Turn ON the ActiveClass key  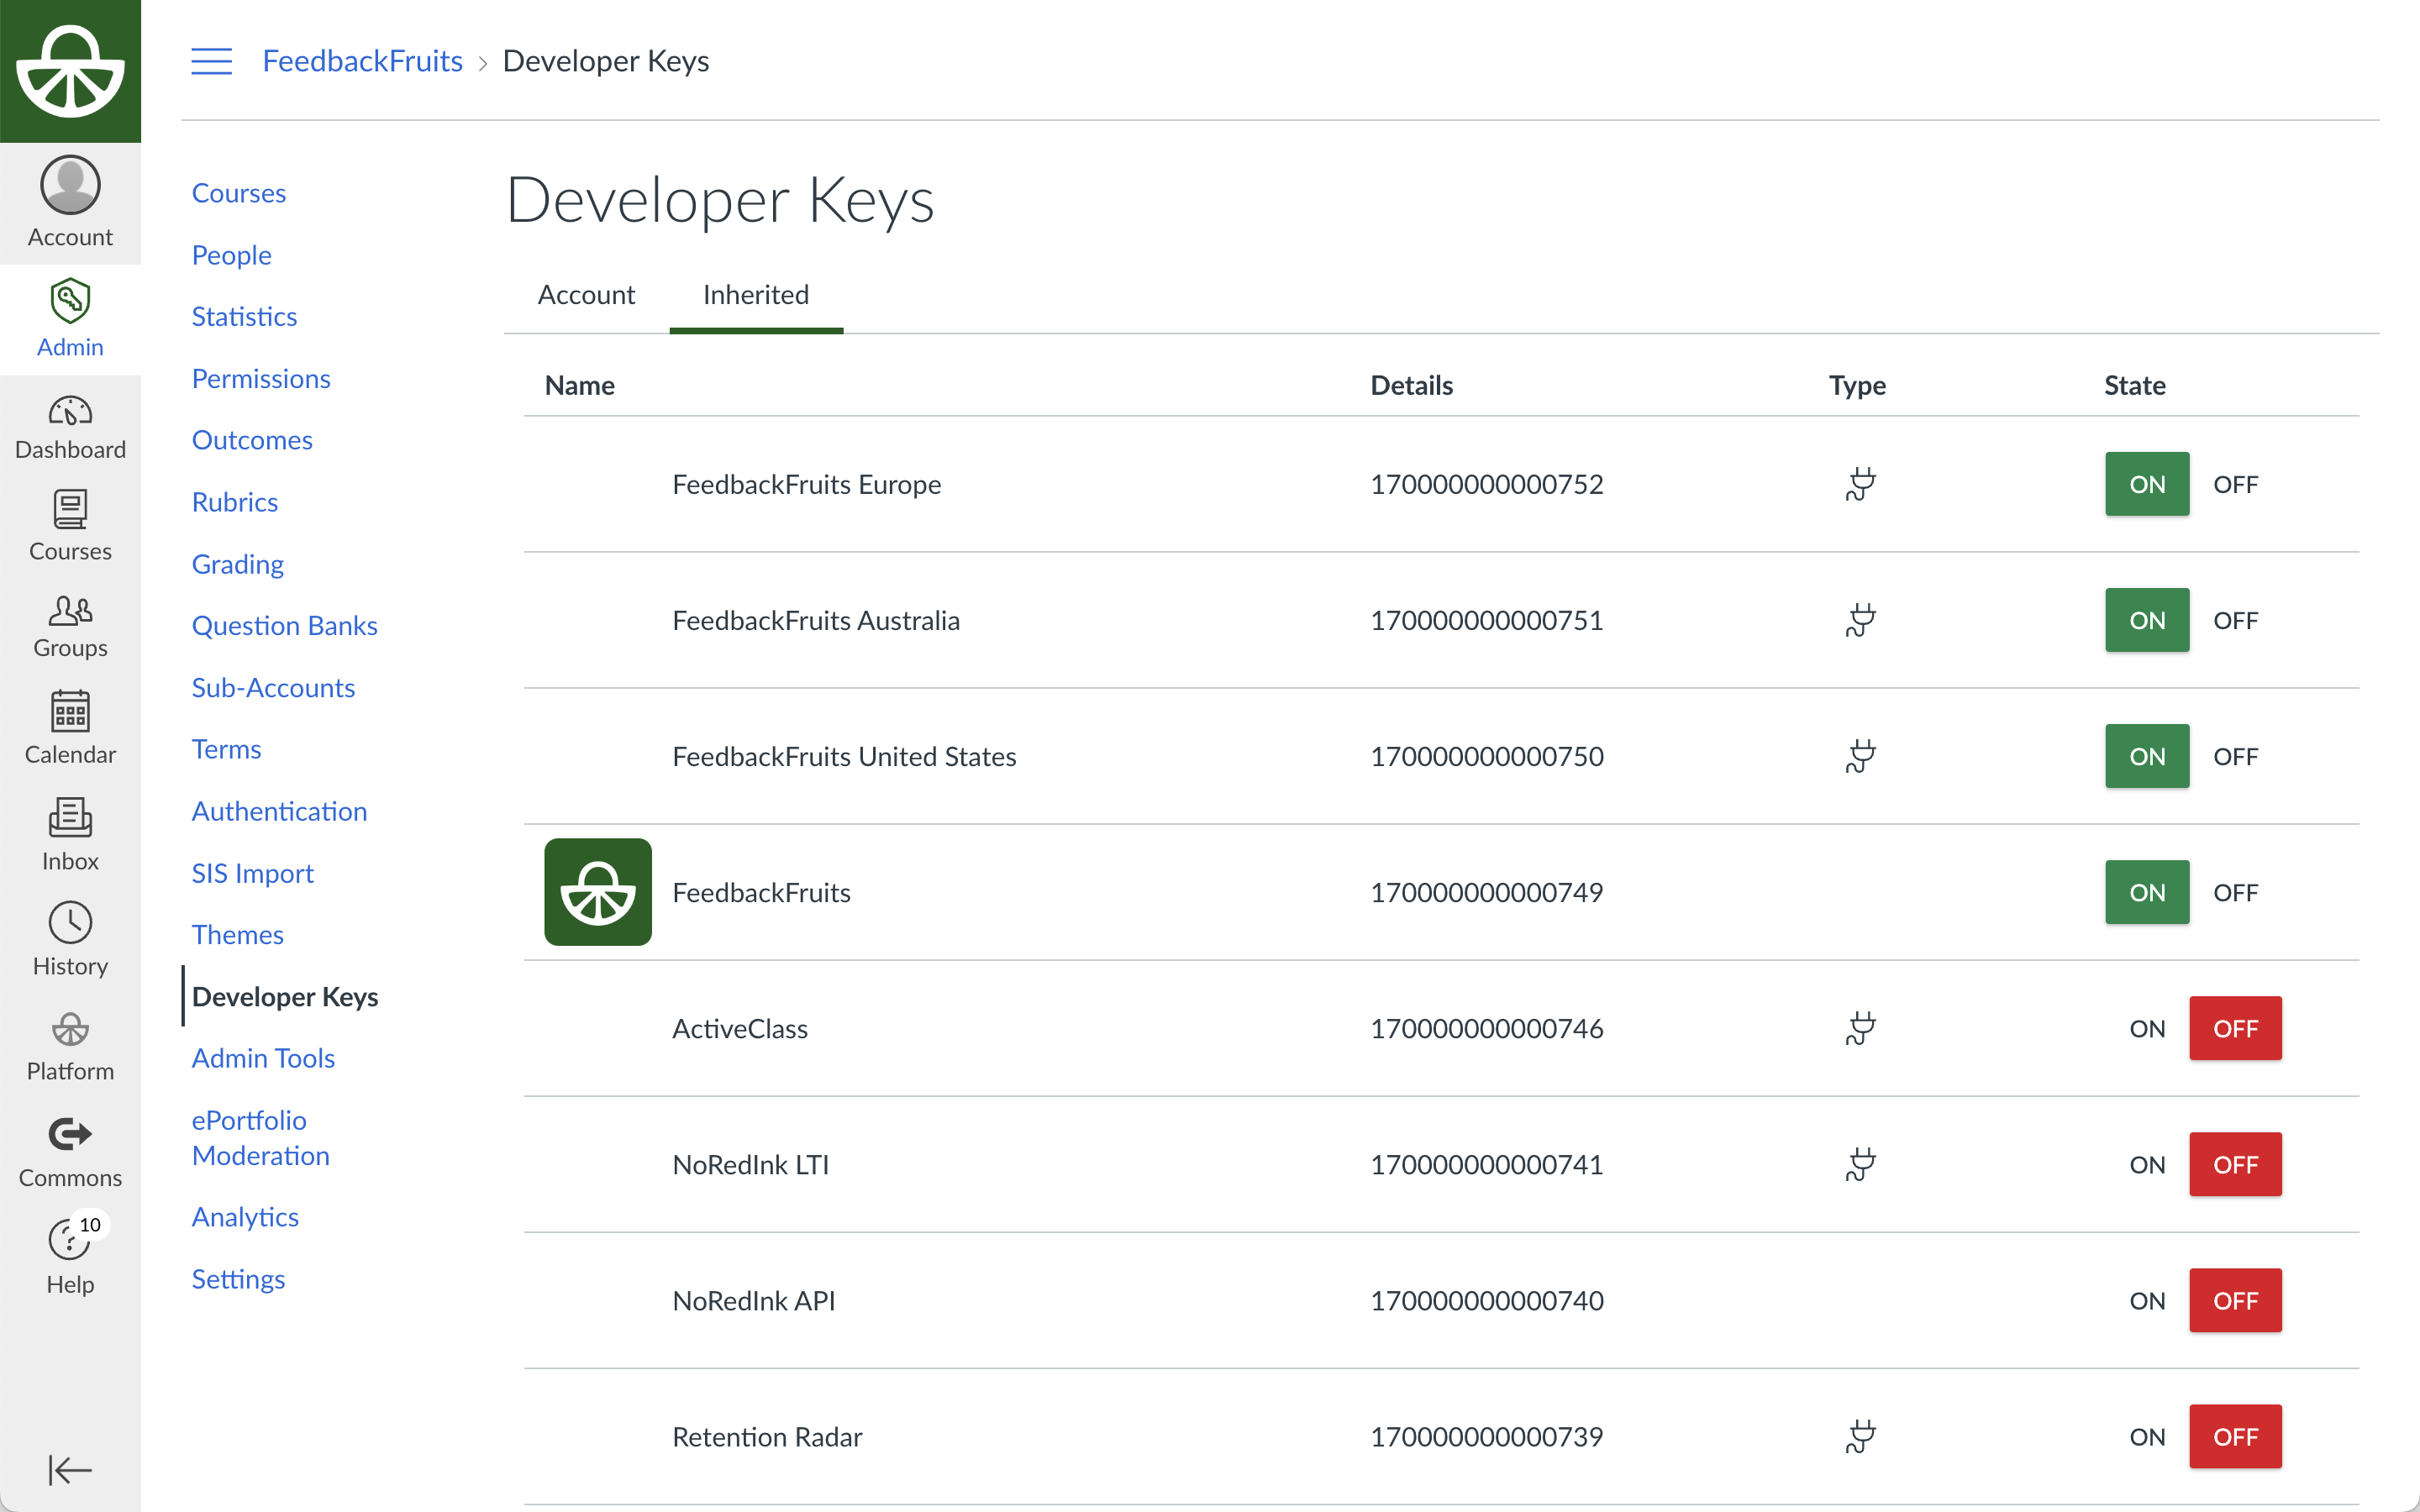(x=2147, y=1028)
